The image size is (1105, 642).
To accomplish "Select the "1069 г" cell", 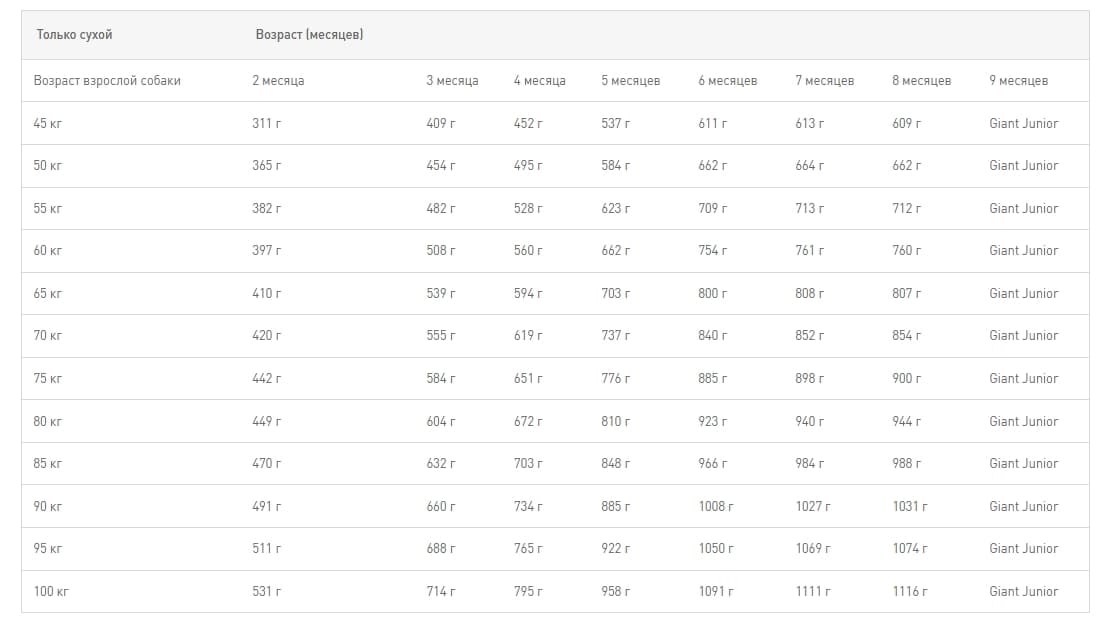I will point(812,549).
